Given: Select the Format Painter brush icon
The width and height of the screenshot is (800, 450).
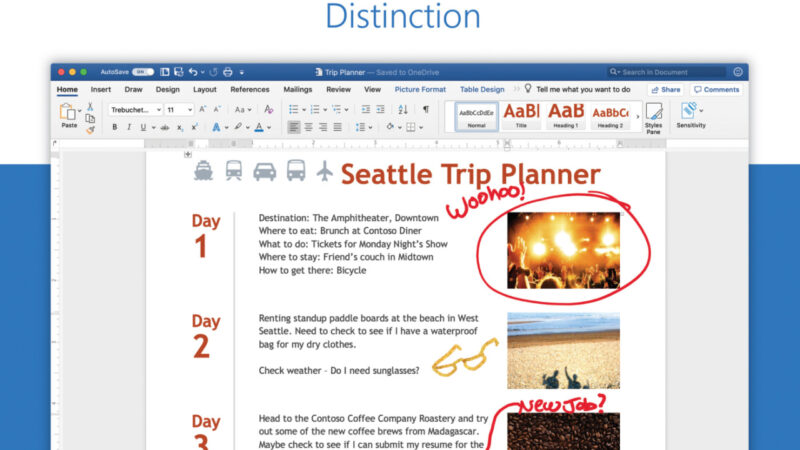Looking at the screenshot, I should 90,130.
